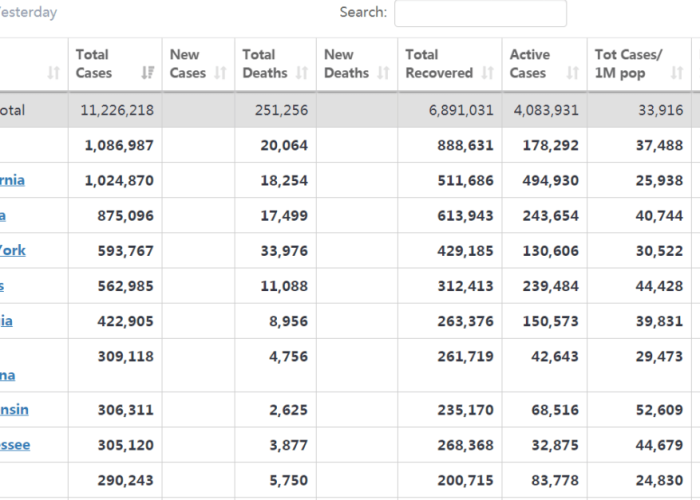Switch to the Yesterday tab
Image resolution: width=700 pixels, height=500 pixels.
click(28, 12)
